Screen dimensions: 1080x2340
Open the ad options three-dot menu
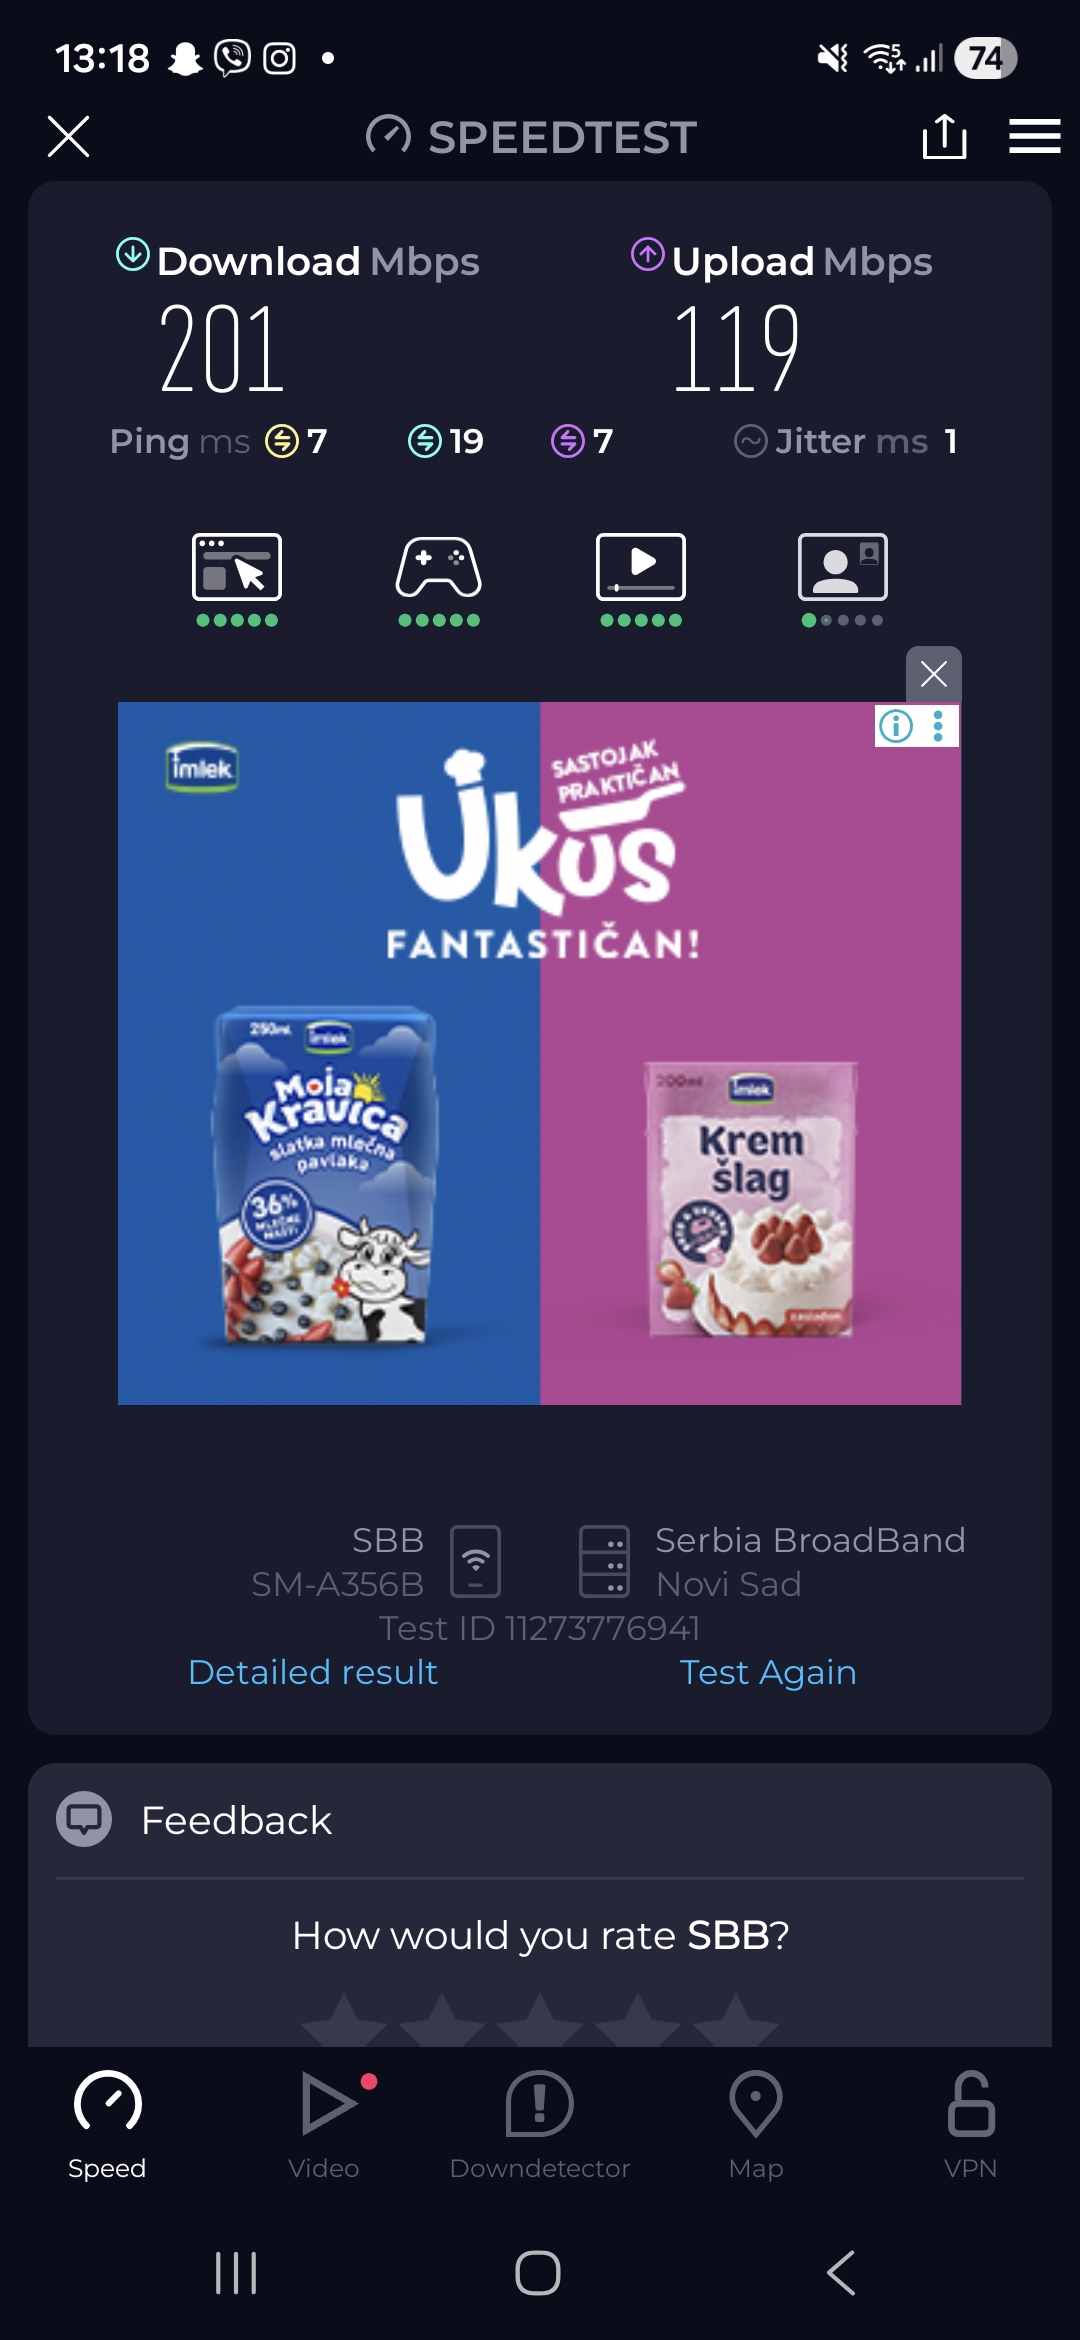coord(938,726)
